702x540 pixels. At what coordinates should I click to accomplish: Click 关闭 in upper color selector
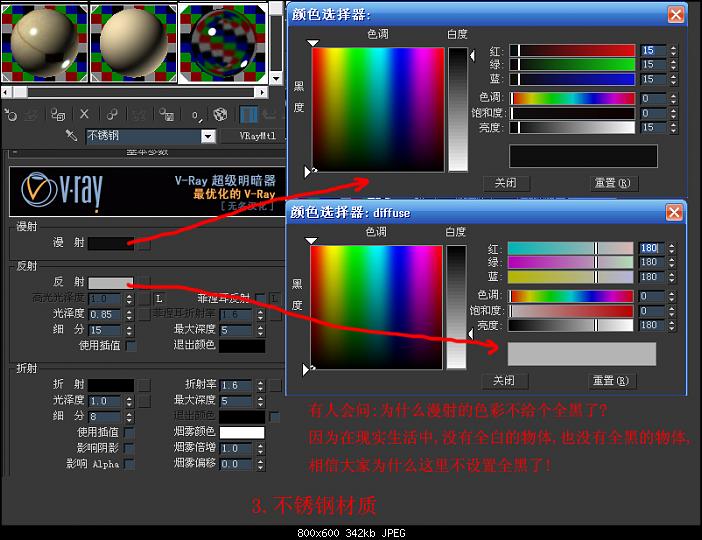coord(506,183)
